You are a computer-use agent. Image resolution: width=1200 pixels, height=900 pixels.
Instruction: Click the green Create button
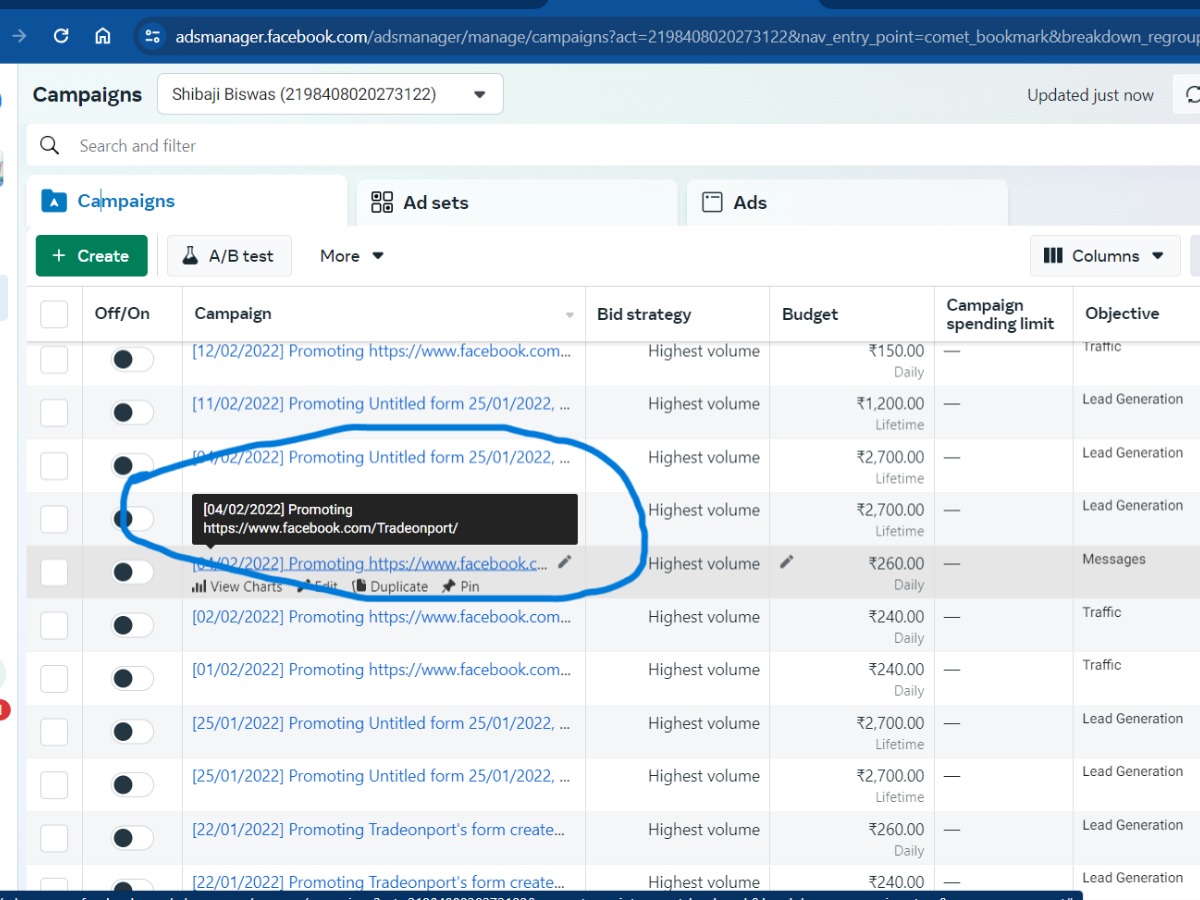[91, 256]
